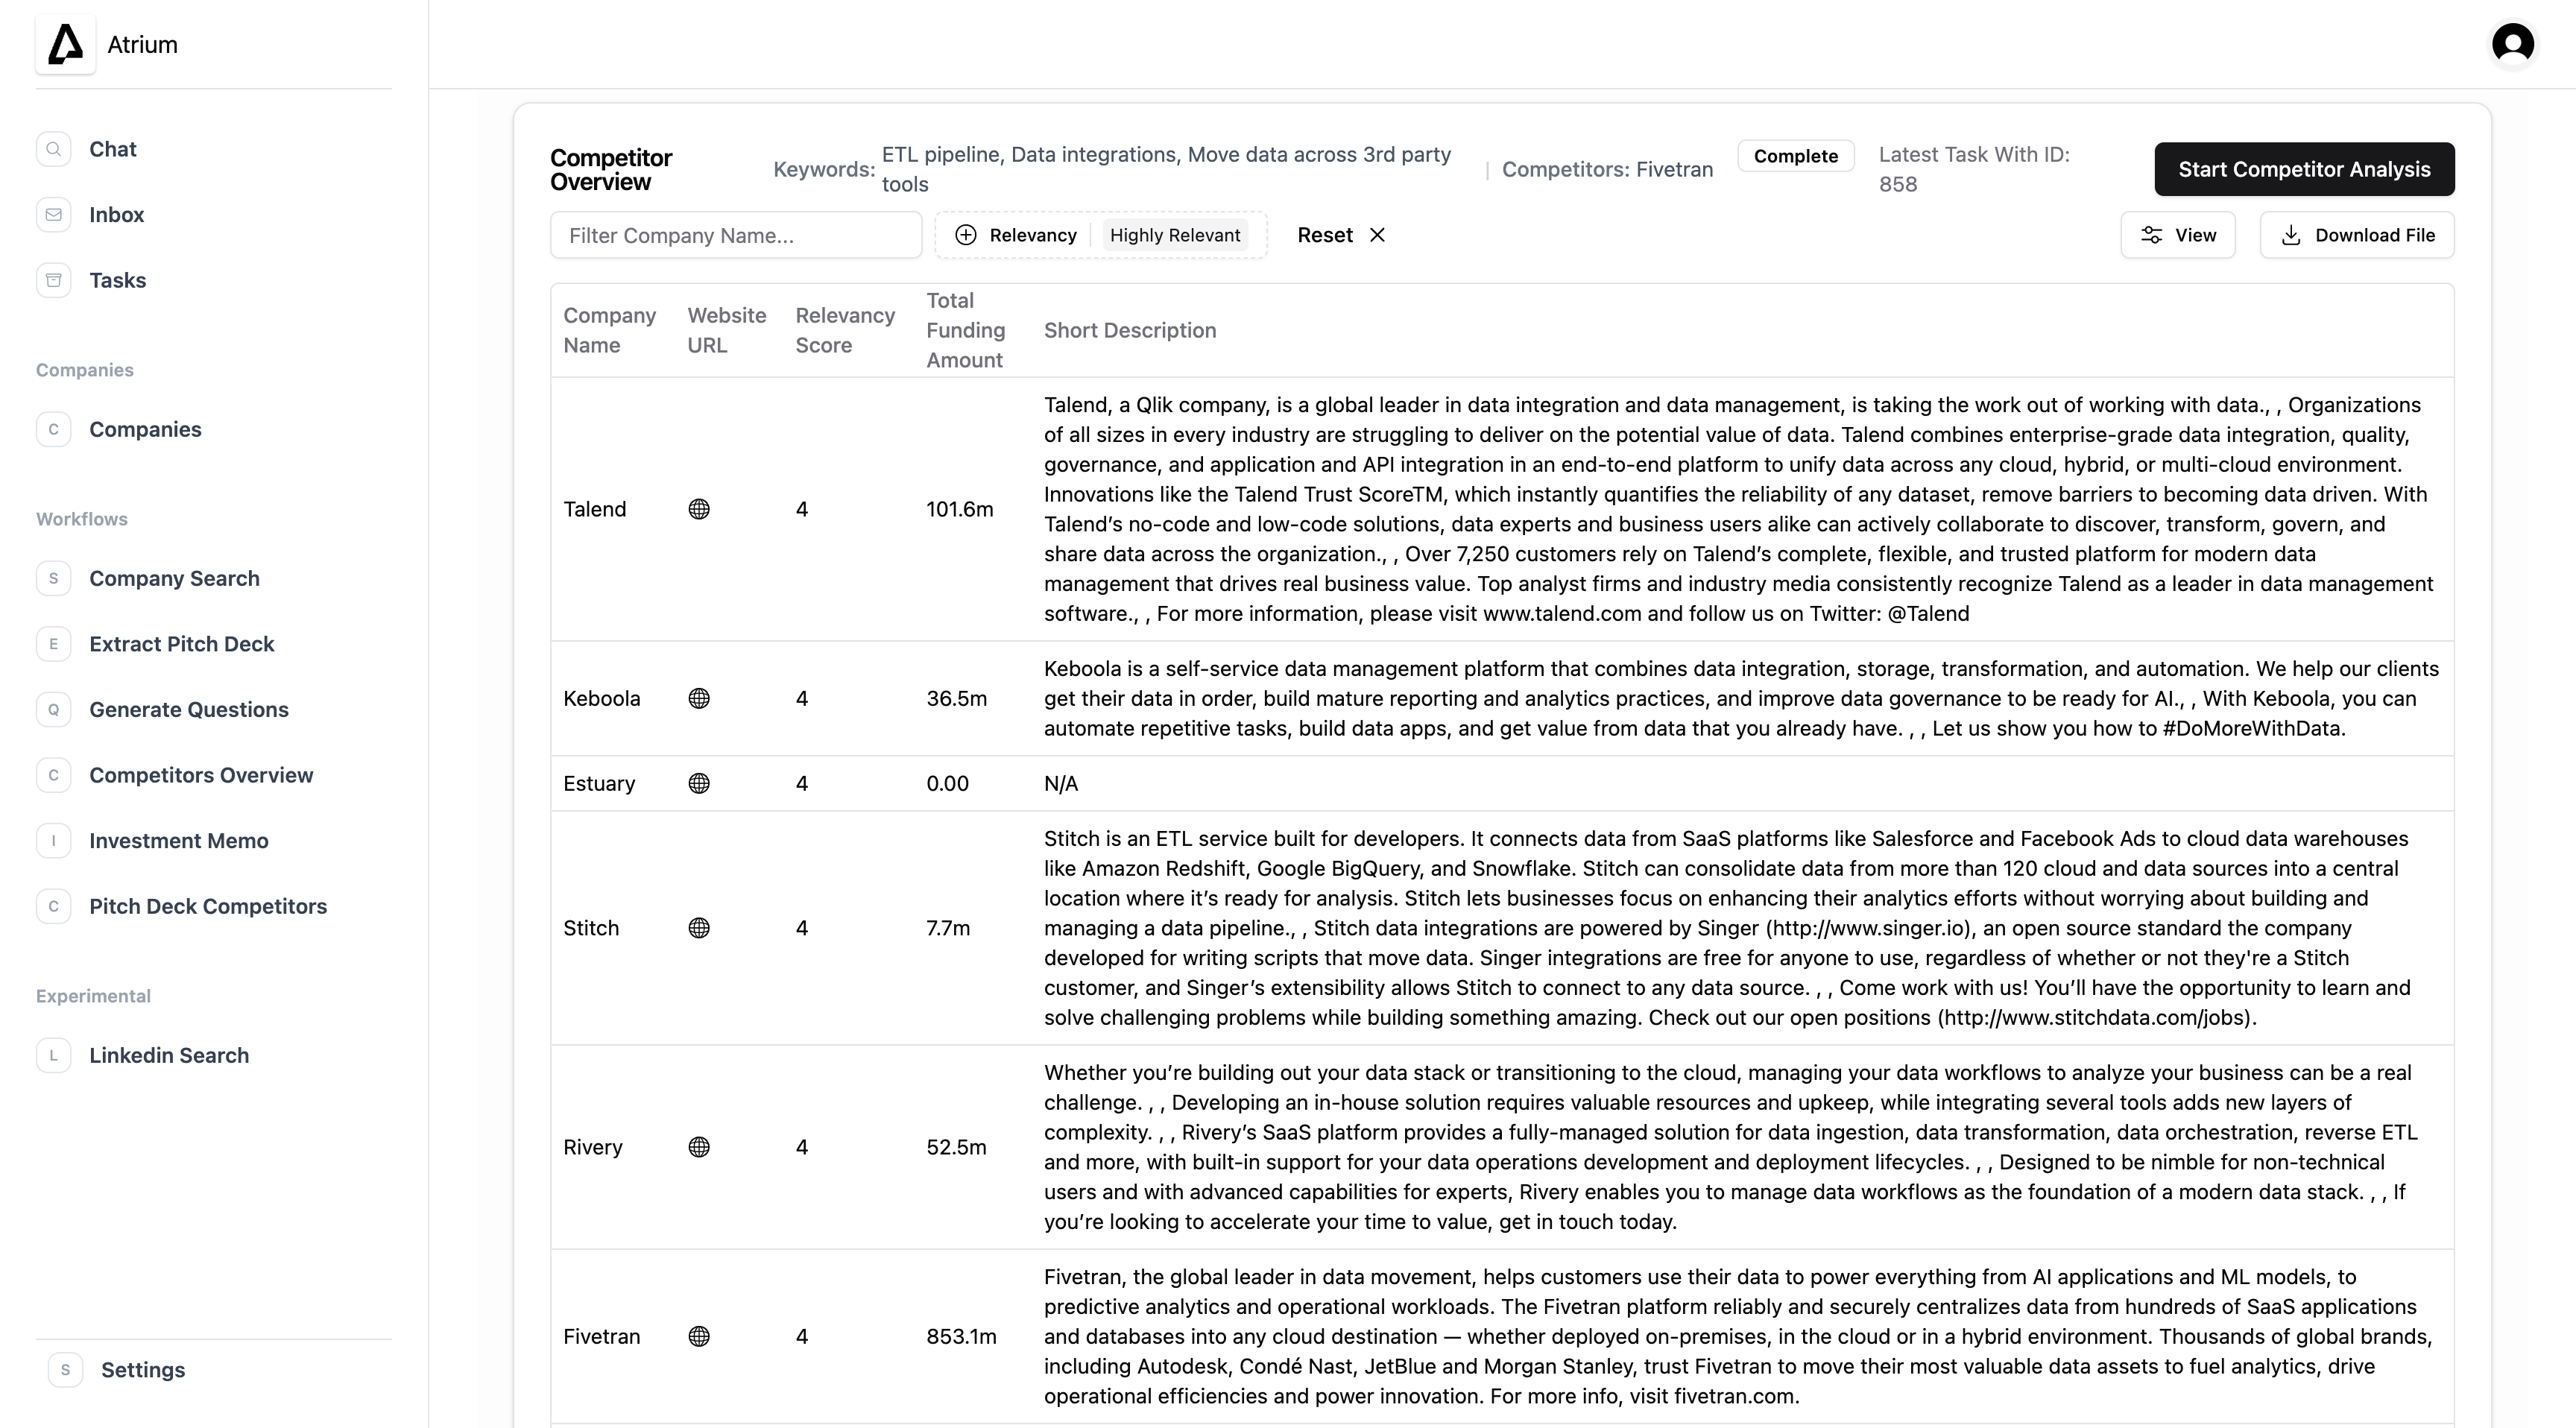Click the Relevancy Score column header

[845, 330]
